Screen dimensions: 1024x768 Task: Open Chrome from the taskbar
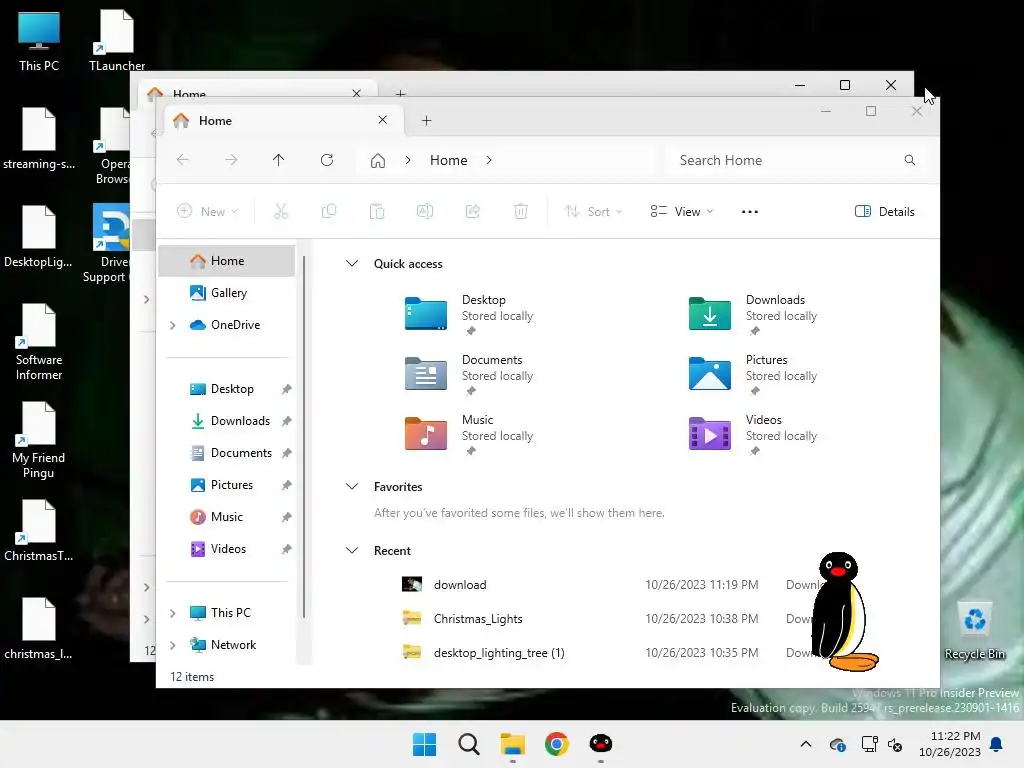click(556, 744)
